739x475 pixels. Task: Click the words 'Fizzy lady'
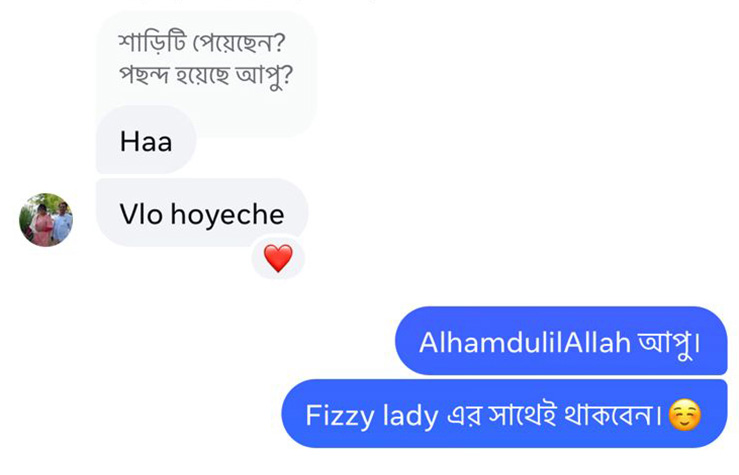(372, 416)
